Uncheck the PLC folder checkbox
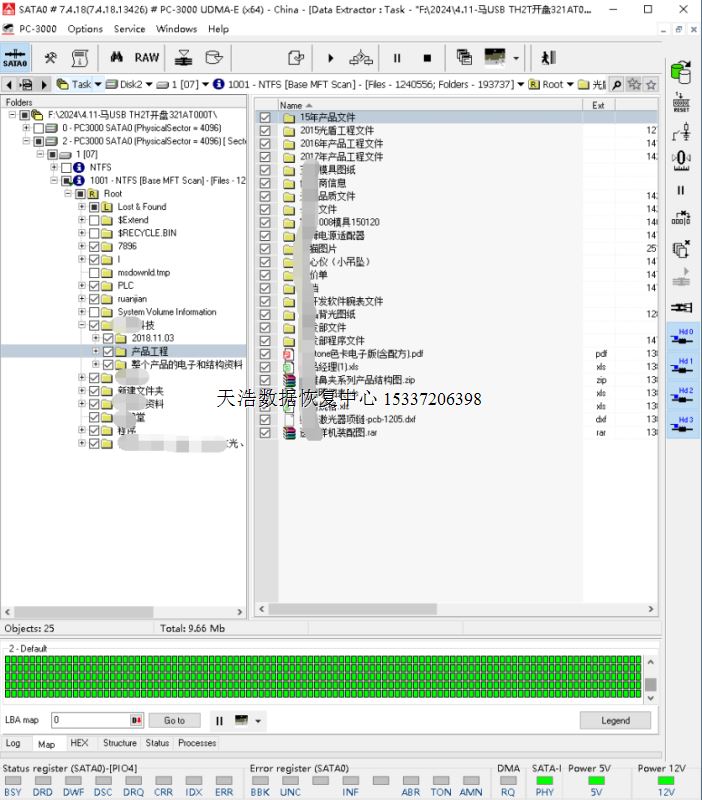This screenshot has width=702, height=800. pyautogui.click(x=94, y=285)
